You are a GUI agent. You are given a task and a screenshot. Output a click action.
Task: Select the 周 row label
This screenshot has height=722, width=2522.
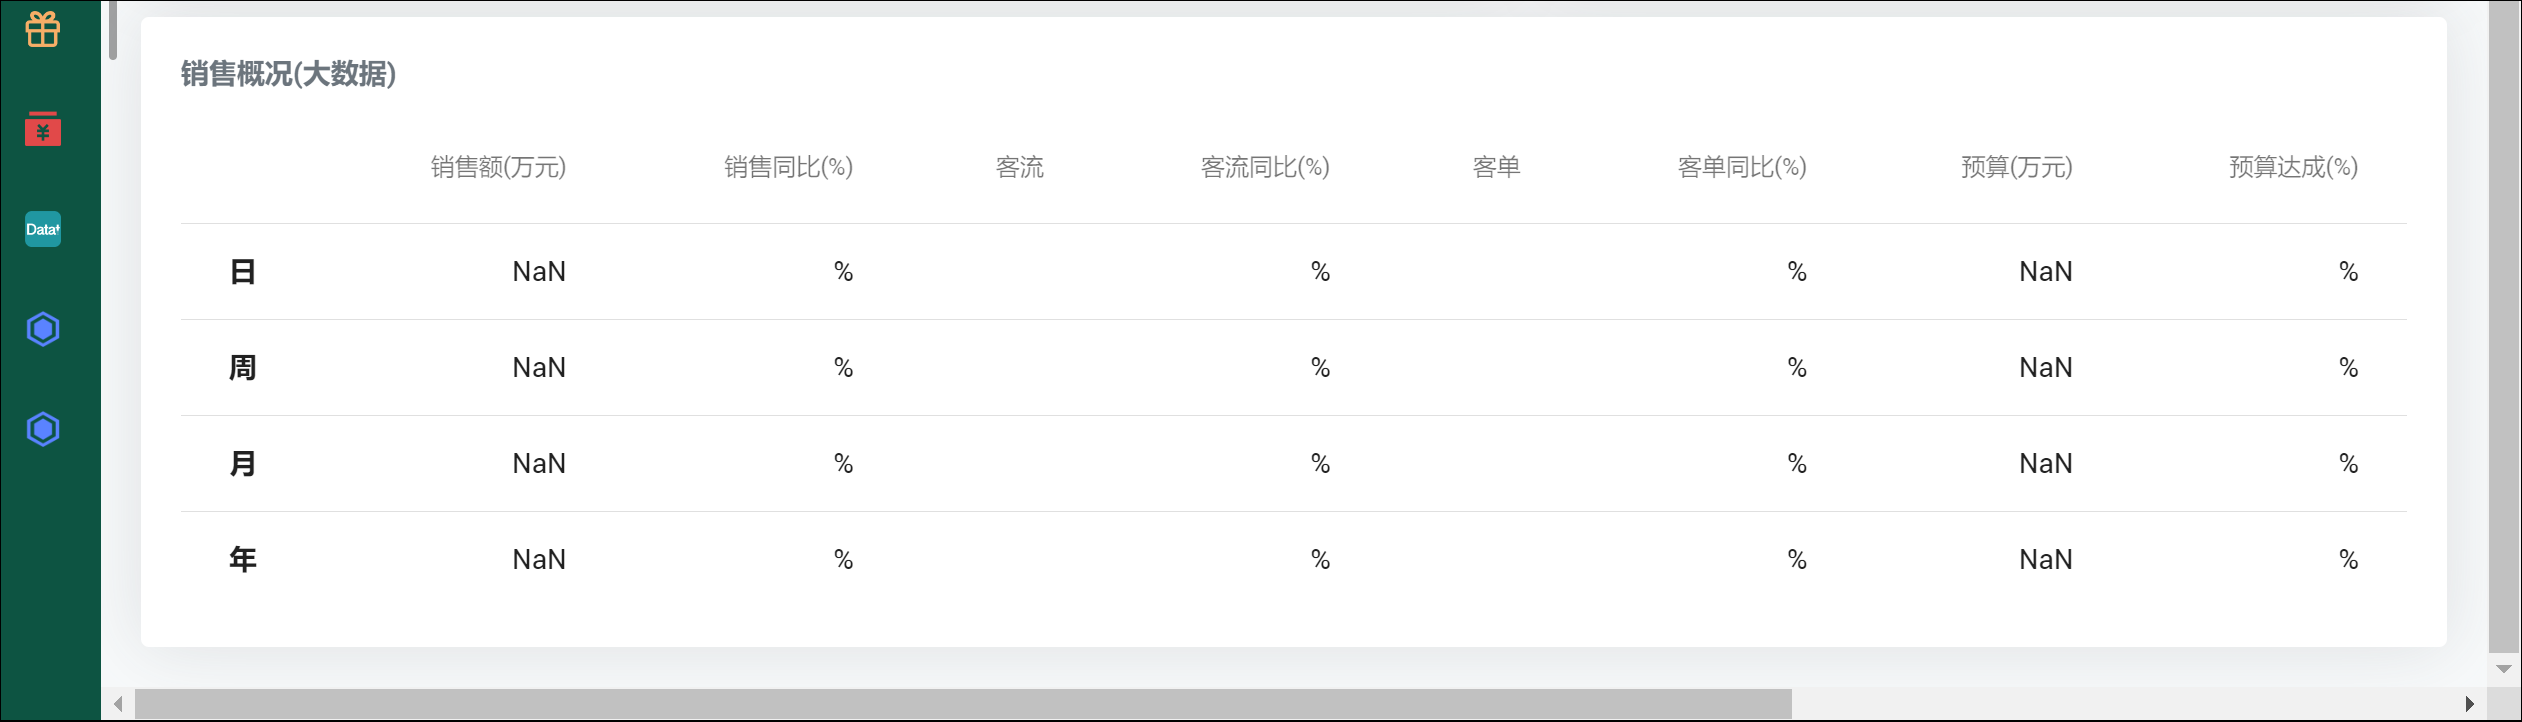tap(243, 368)
